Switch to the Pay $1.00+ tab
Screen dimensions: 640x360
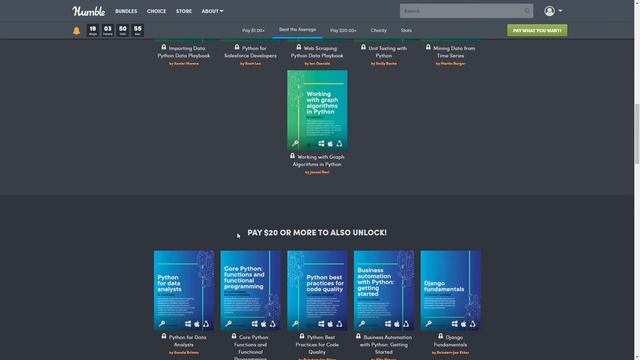(253, 30)
